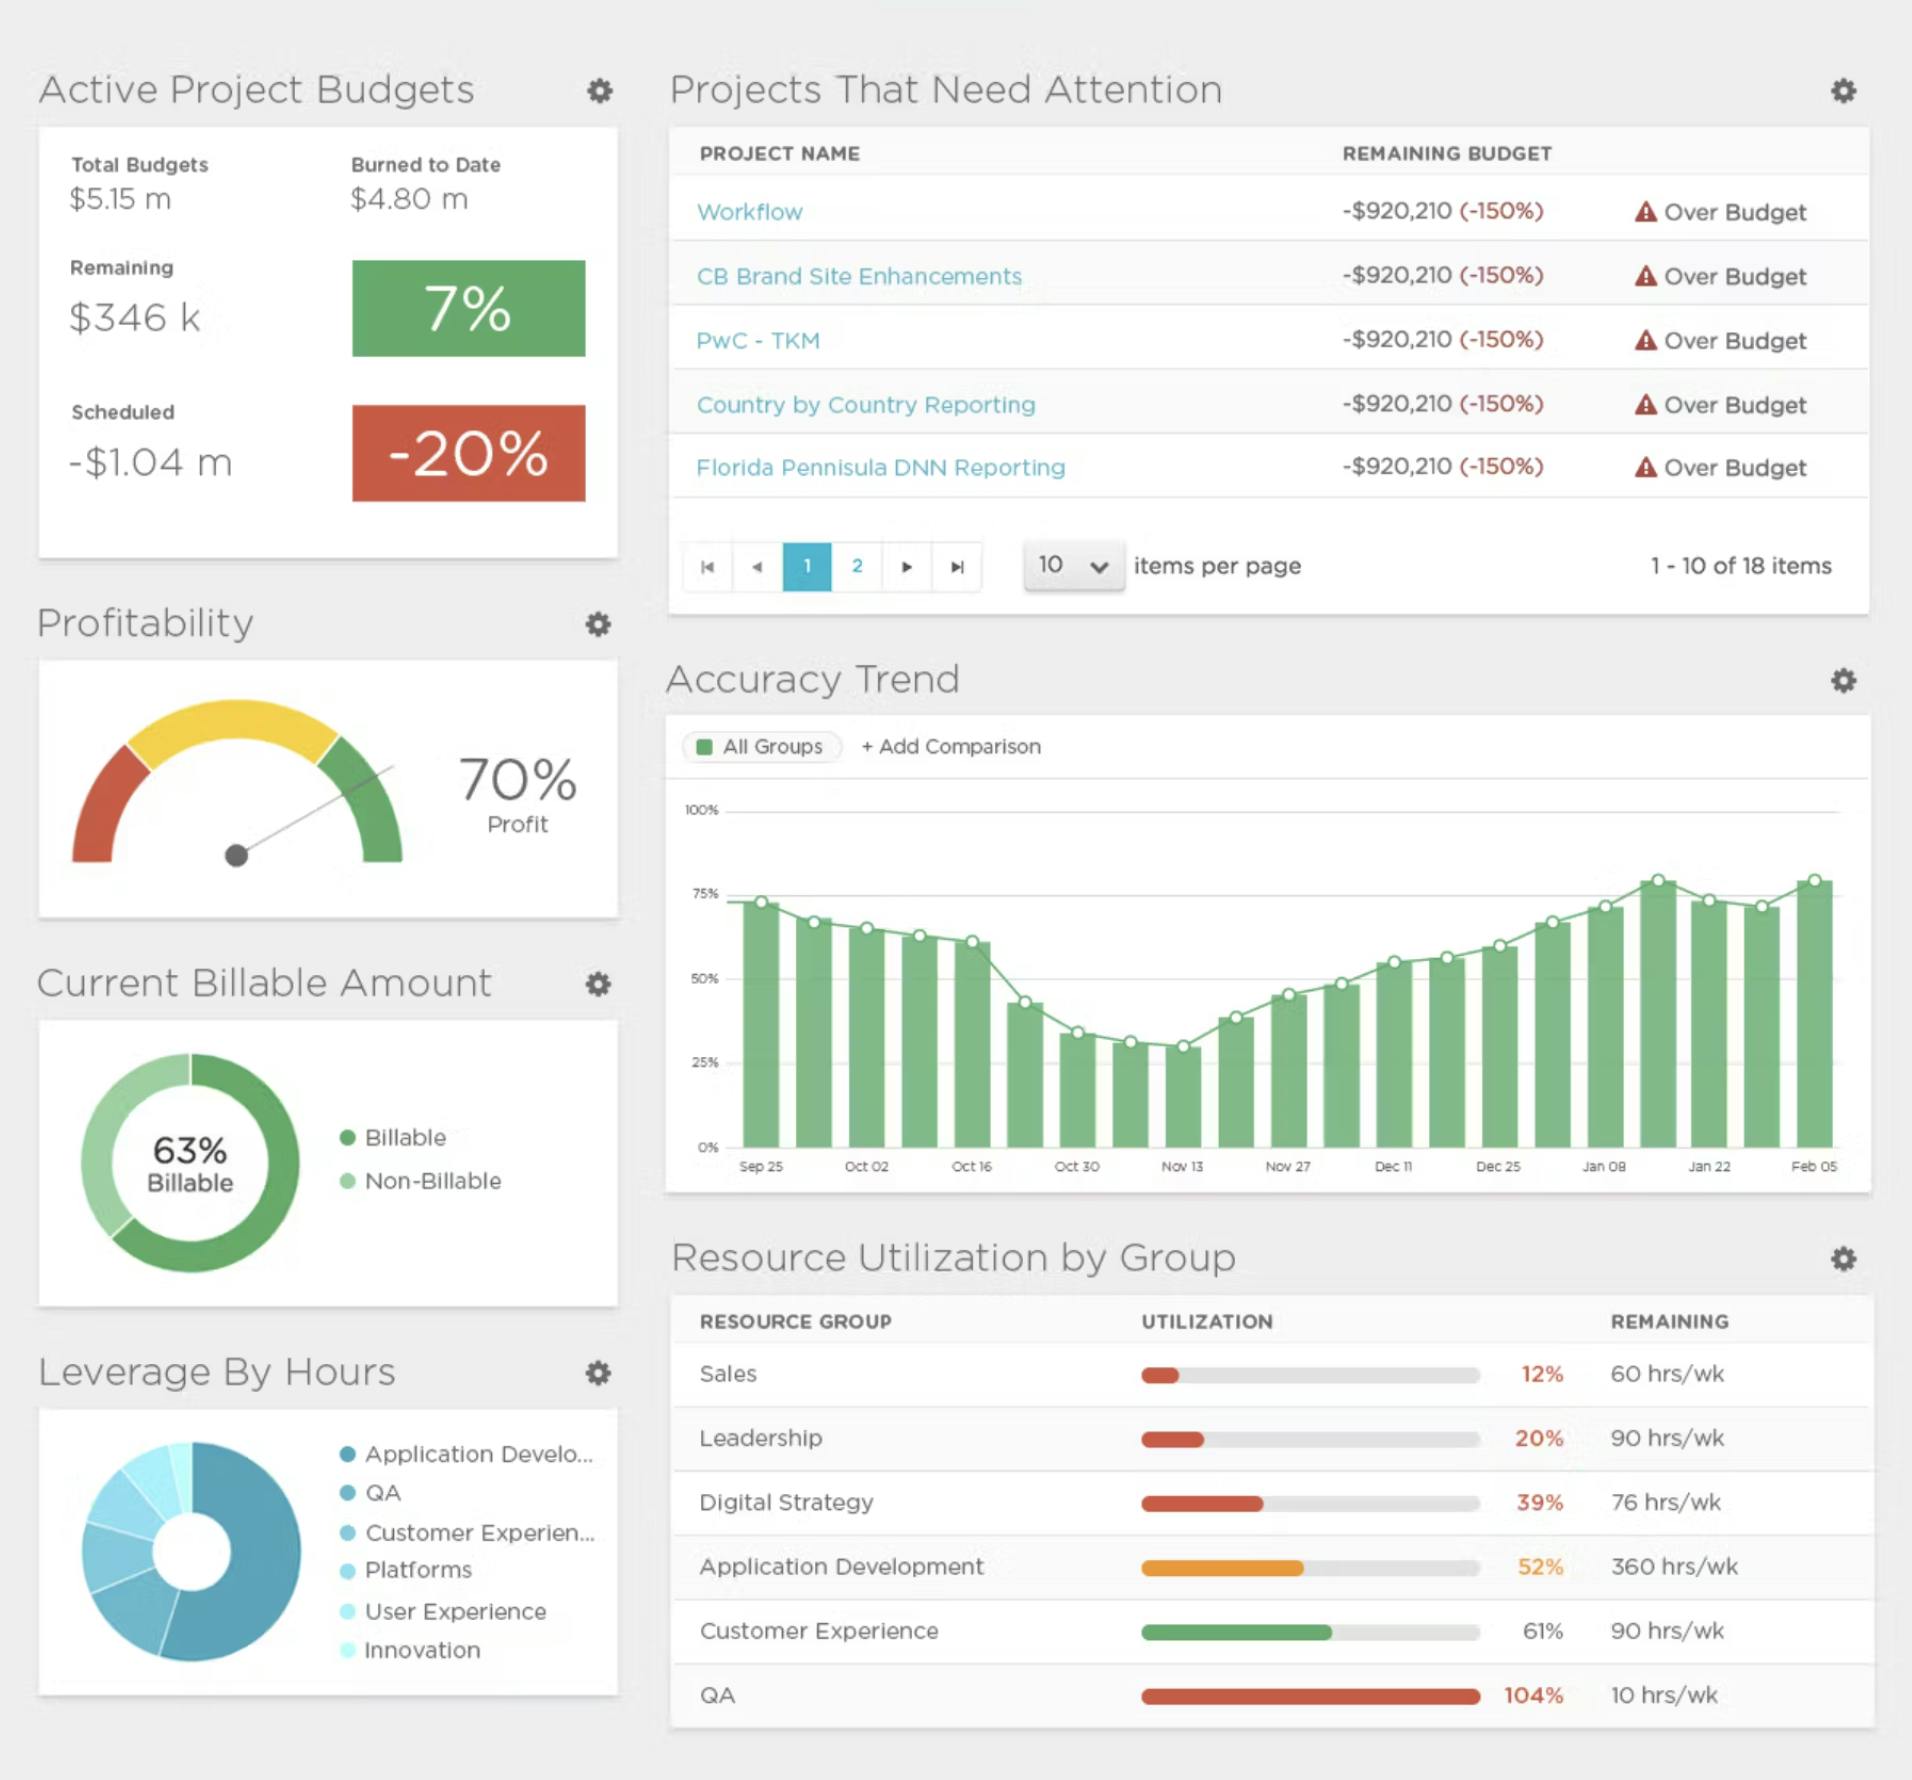Click the 1 - 10 of 18 items text
Image resolution: width=1912 pixels, height=1780 pixels.
click(1741, 566)
